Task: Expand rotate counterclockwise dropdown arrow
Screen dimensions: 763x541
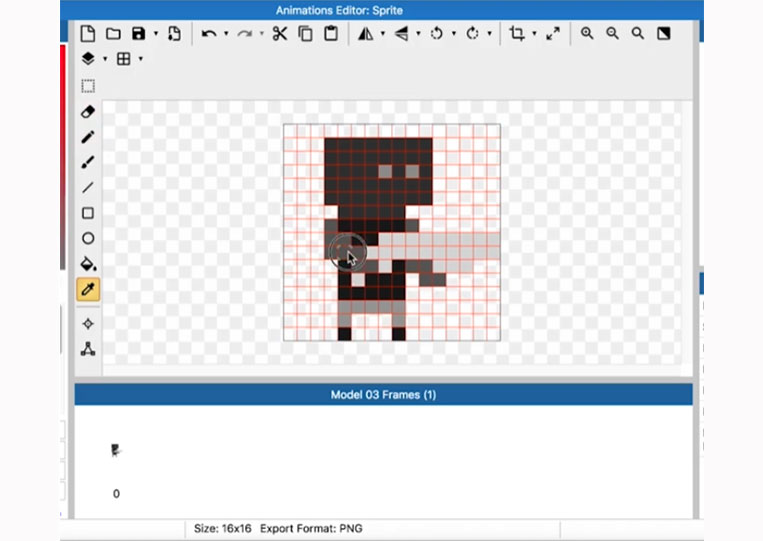Action: (x=454, y=34)
